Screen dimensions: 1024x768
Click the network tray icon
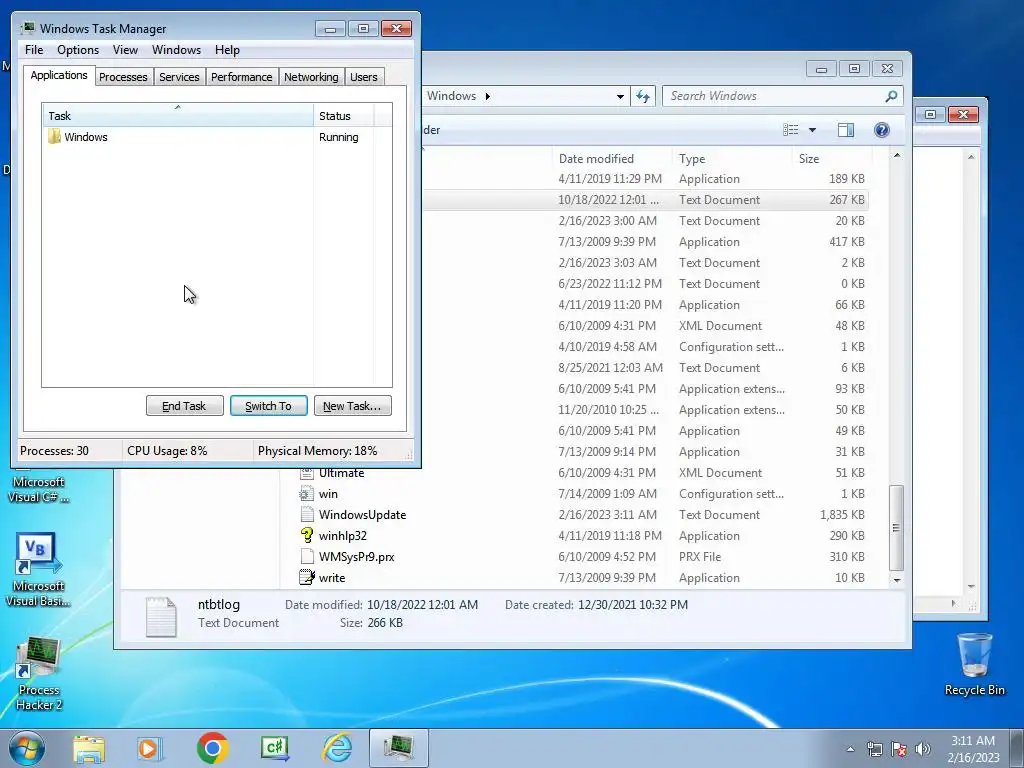pos(874,749)
